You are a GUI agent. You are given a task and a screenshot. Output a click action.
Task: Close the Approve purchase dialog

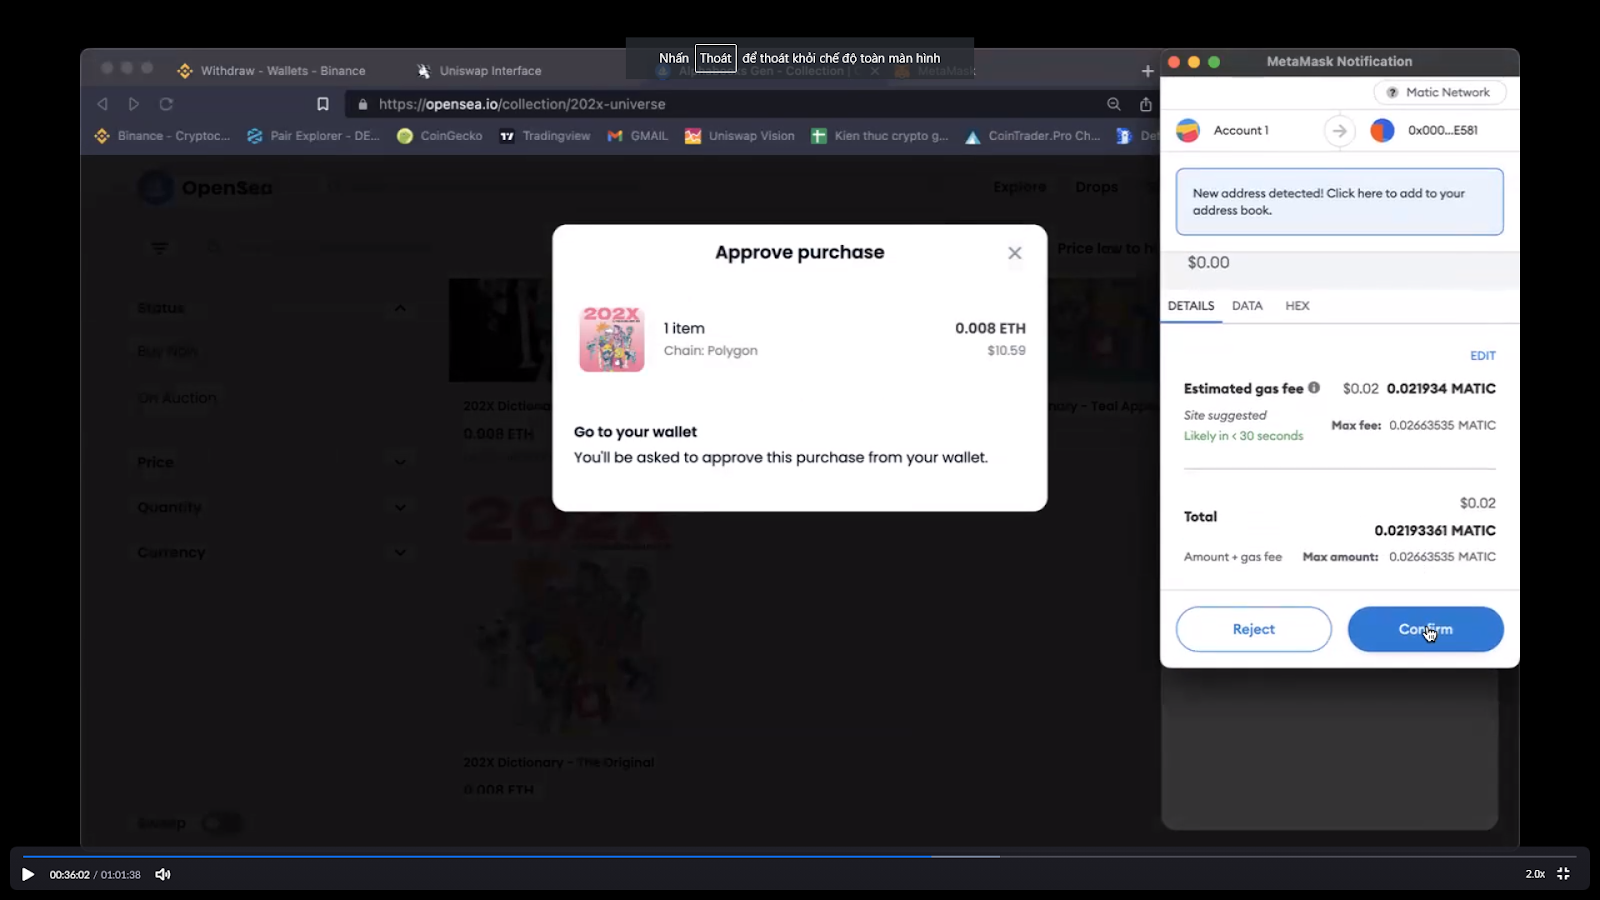(1015, 253)
